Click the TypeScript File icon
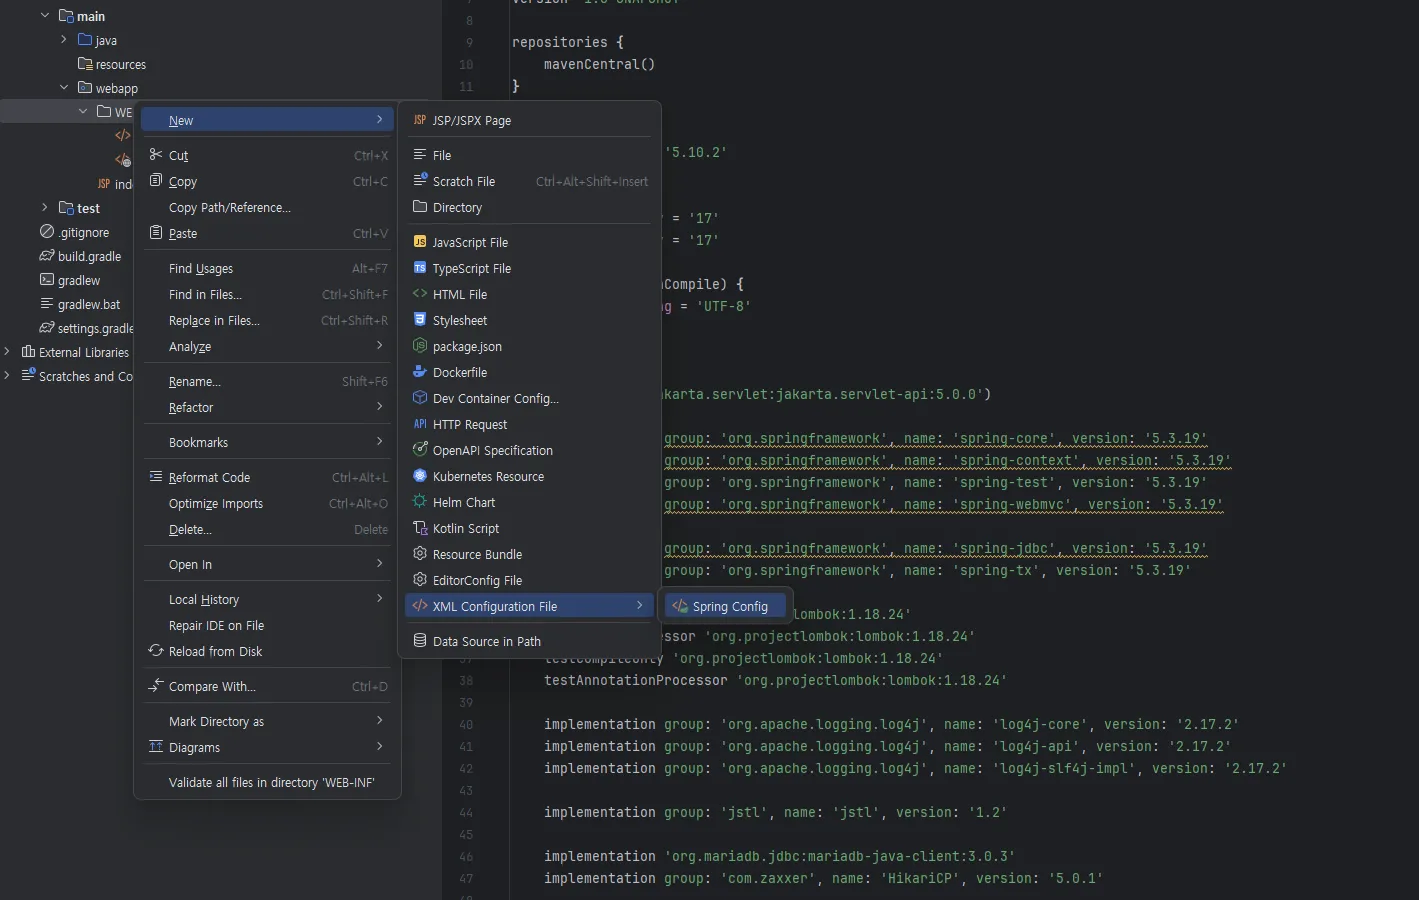 (420, 268)
